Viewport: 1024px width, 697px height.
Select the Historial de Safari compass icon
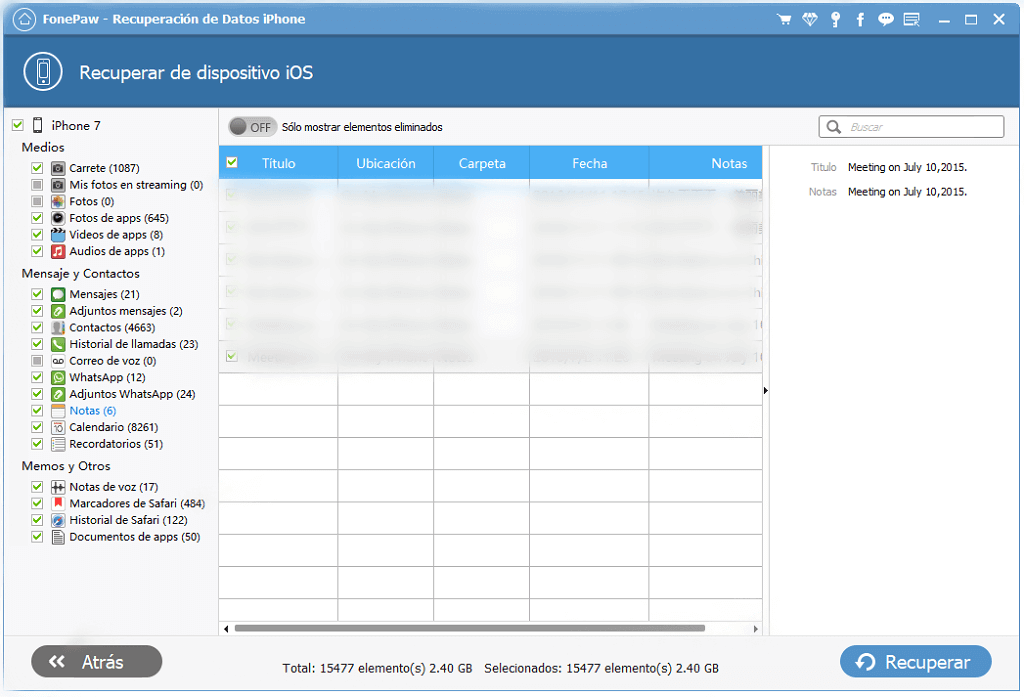tap(58, 520)
